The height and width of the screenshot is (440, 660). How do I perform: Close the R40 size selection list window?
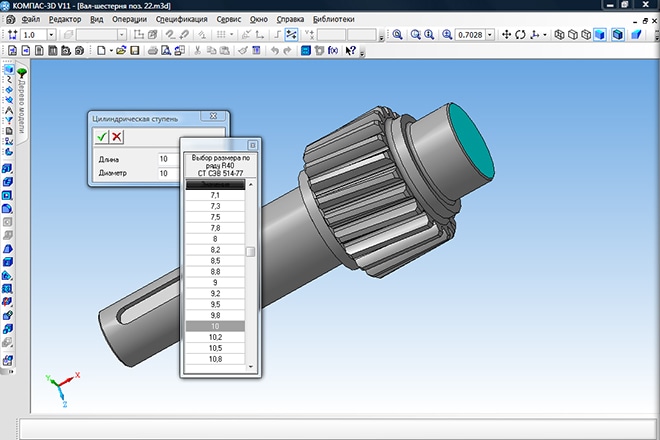click(x=253, y=145)
